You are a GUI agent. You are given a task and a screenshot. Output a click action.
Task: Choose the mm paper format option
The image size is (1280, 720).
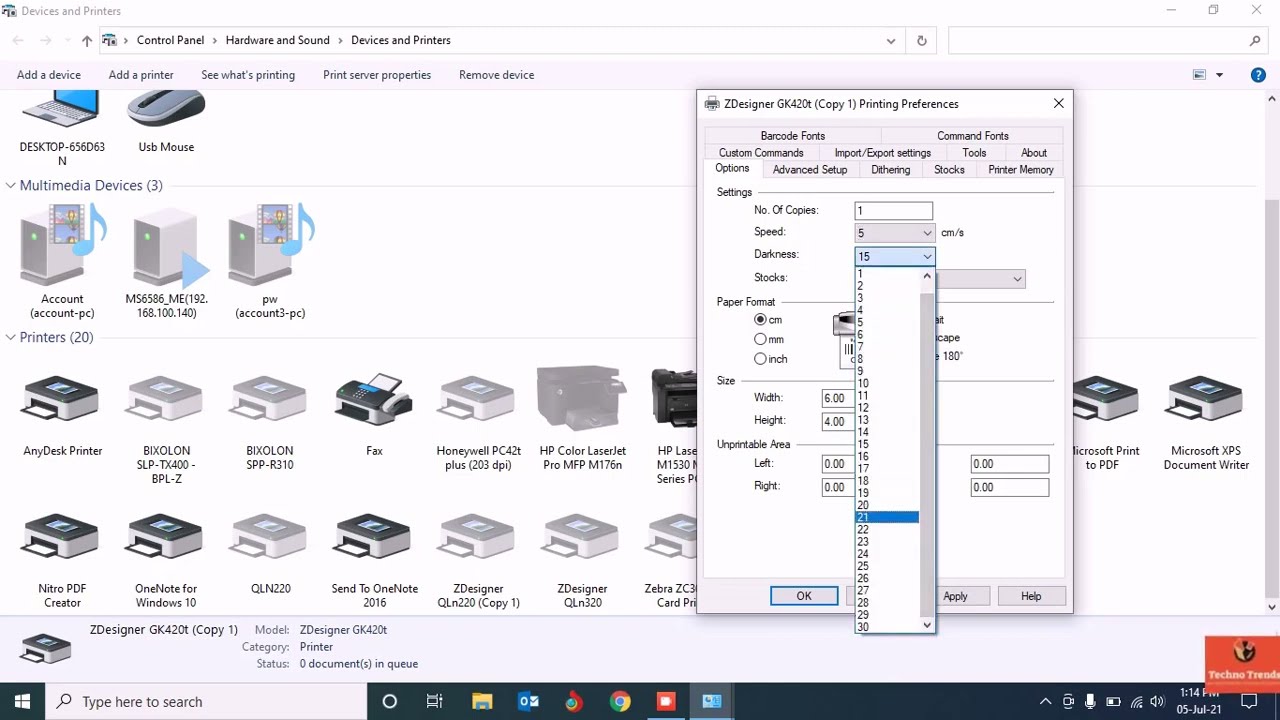tap(761, 340)
